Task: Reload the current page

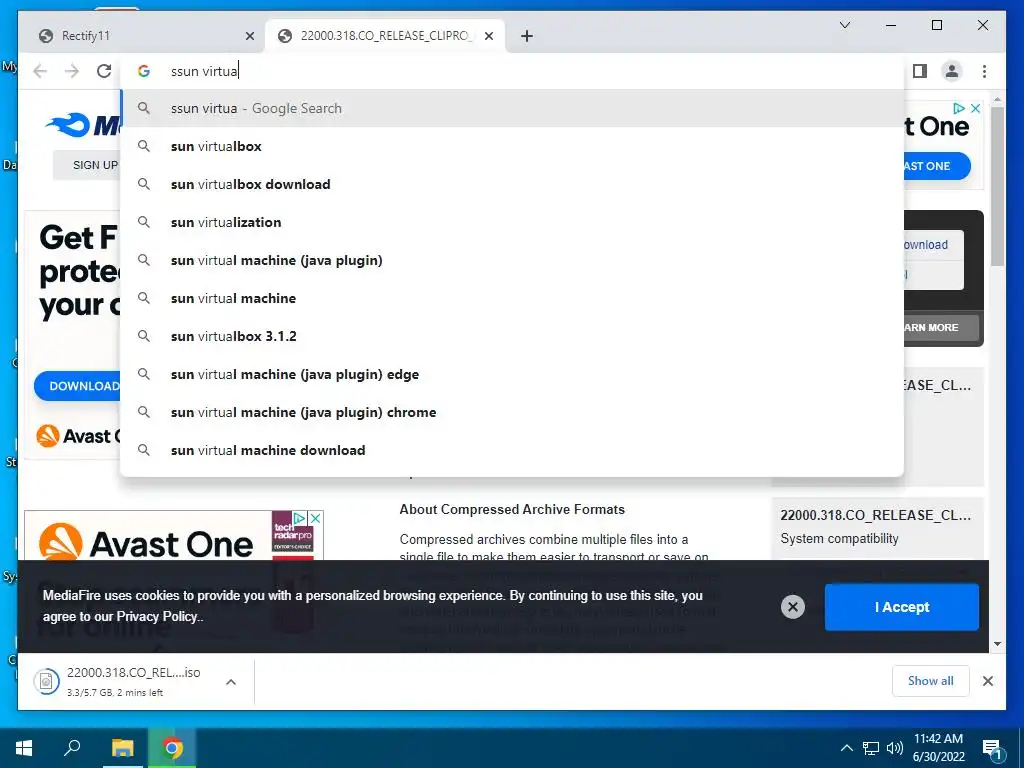Action: pos(104,71)
